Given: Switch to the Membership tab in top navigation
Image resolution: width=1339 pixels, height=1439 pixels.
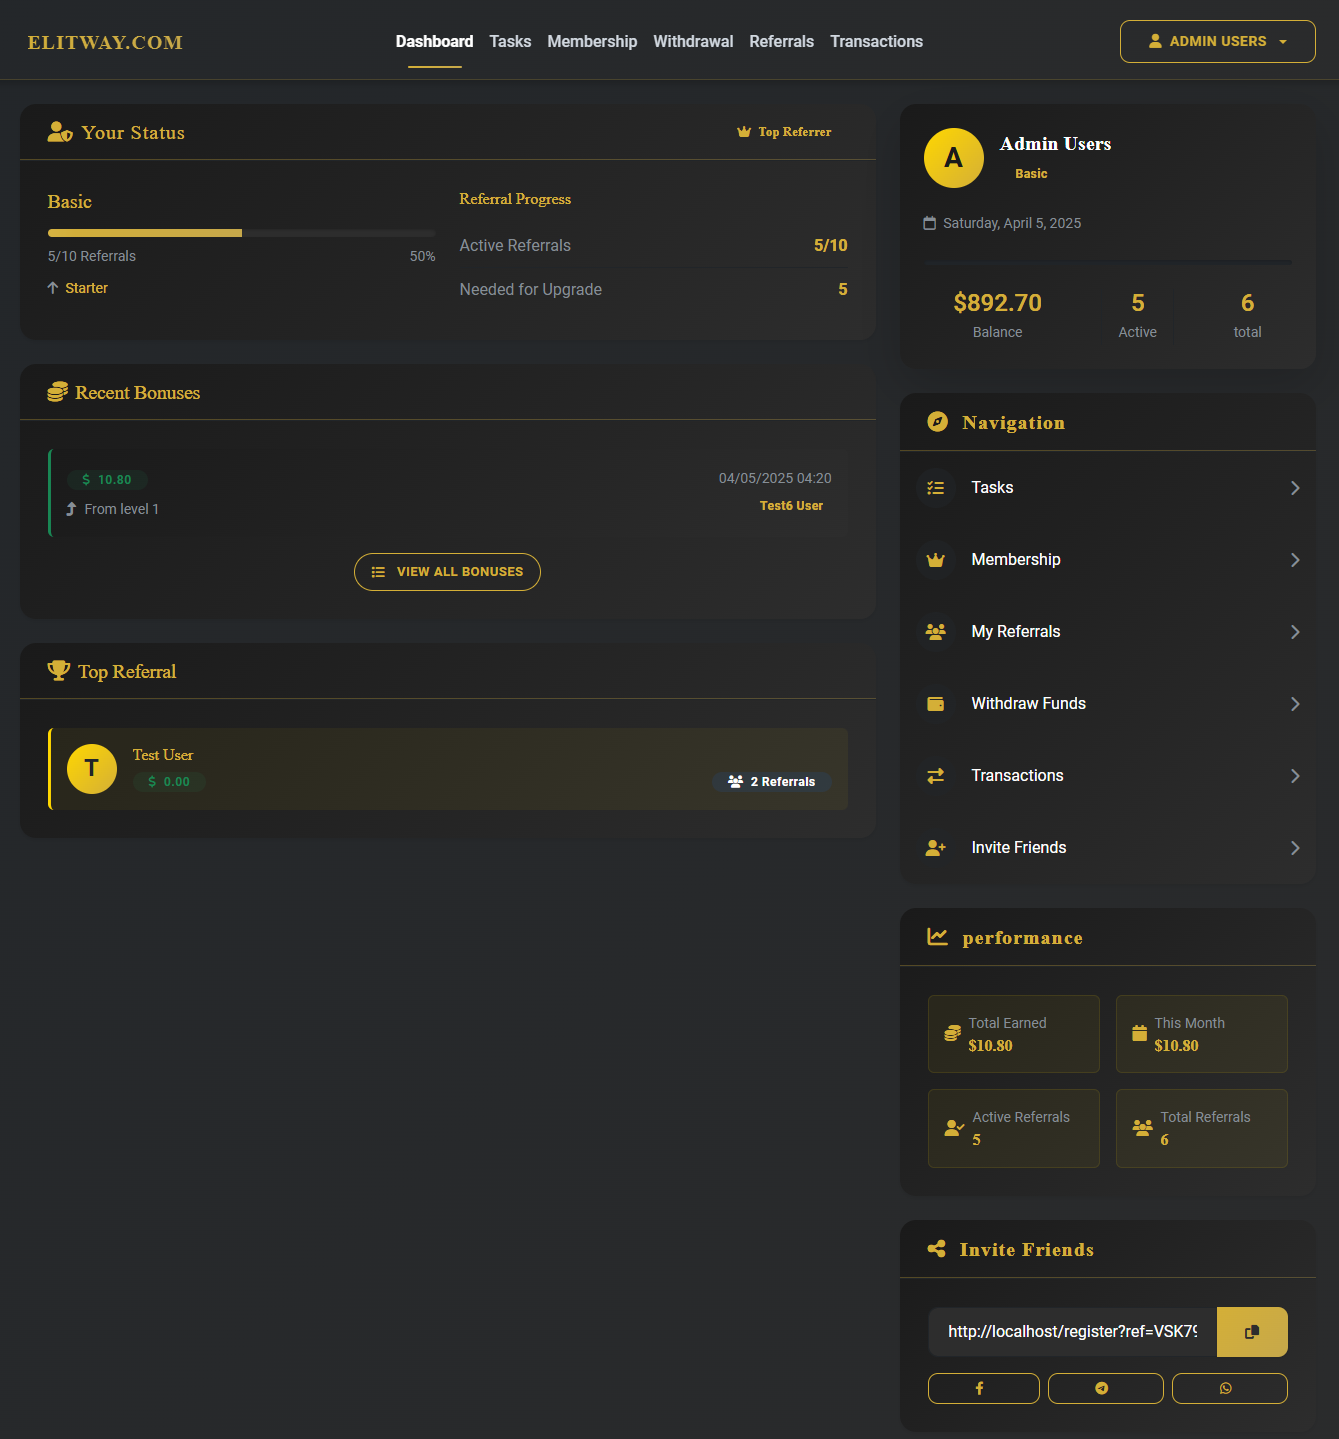Looking at the screenshot, I should pyautogui.click(x=592, y=42).
